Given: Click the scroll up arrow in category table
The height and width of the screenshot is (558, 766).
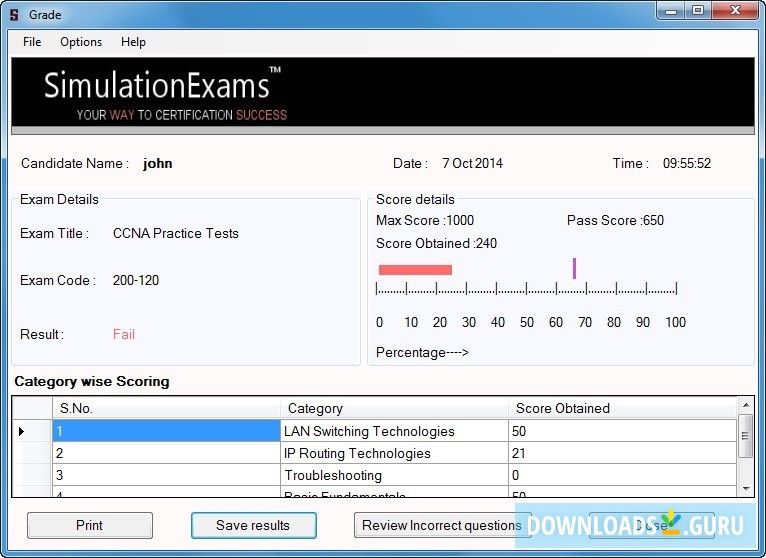Looking at the screenshot, I should coord(745,405).
